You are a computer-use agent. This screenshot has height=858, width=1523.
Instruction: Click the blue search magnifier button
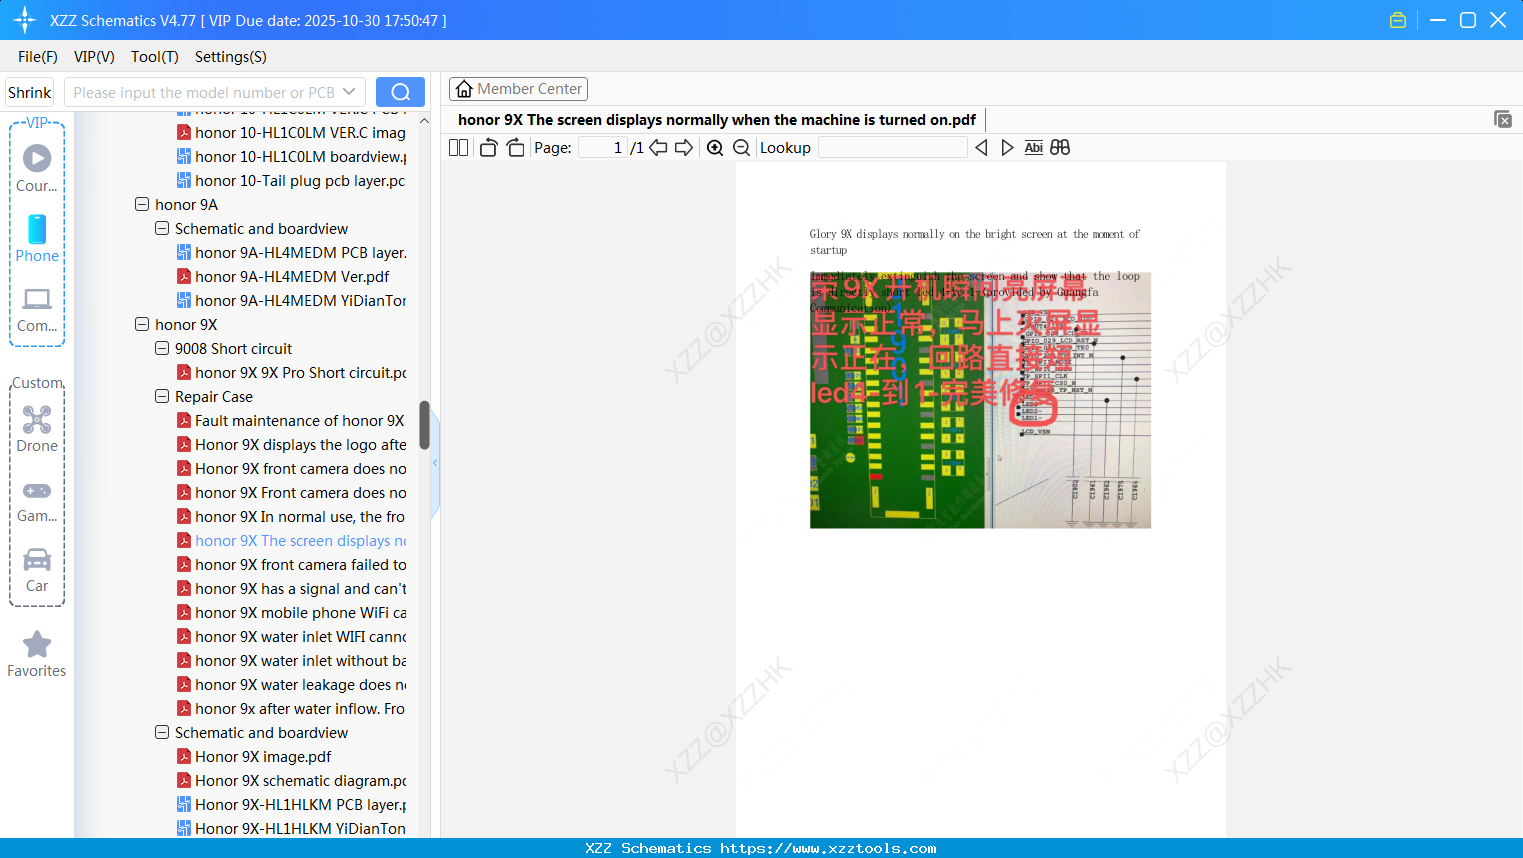coord(400,92)
